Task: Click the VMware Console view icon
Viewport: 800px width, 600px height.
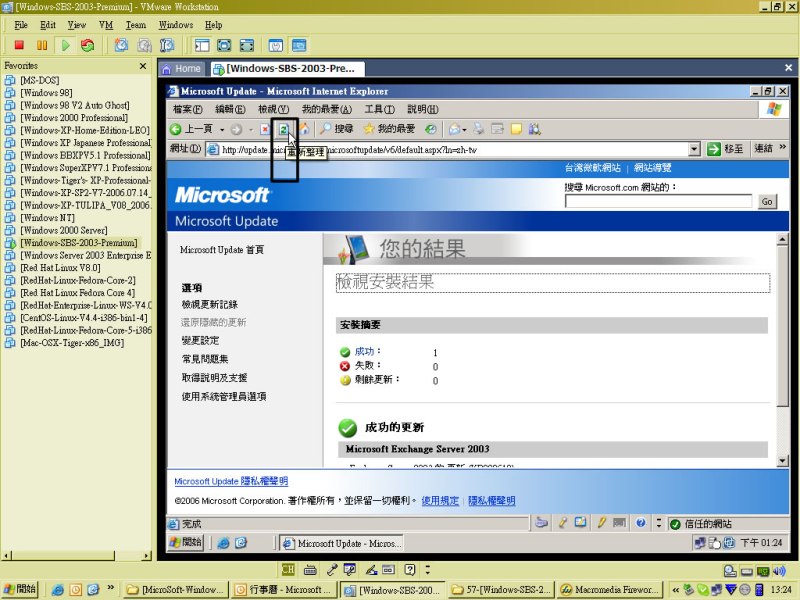Action: pyautogui.click(x=299, y=45)
